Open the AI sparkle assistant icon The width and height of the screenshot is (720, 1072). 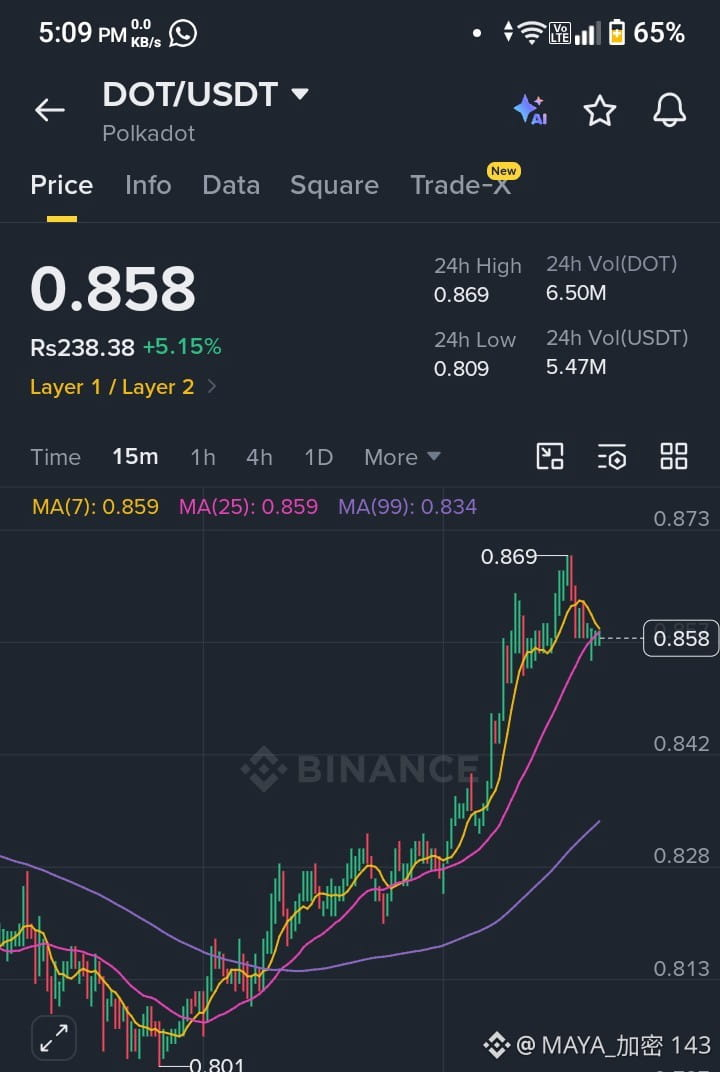(530, 110)
